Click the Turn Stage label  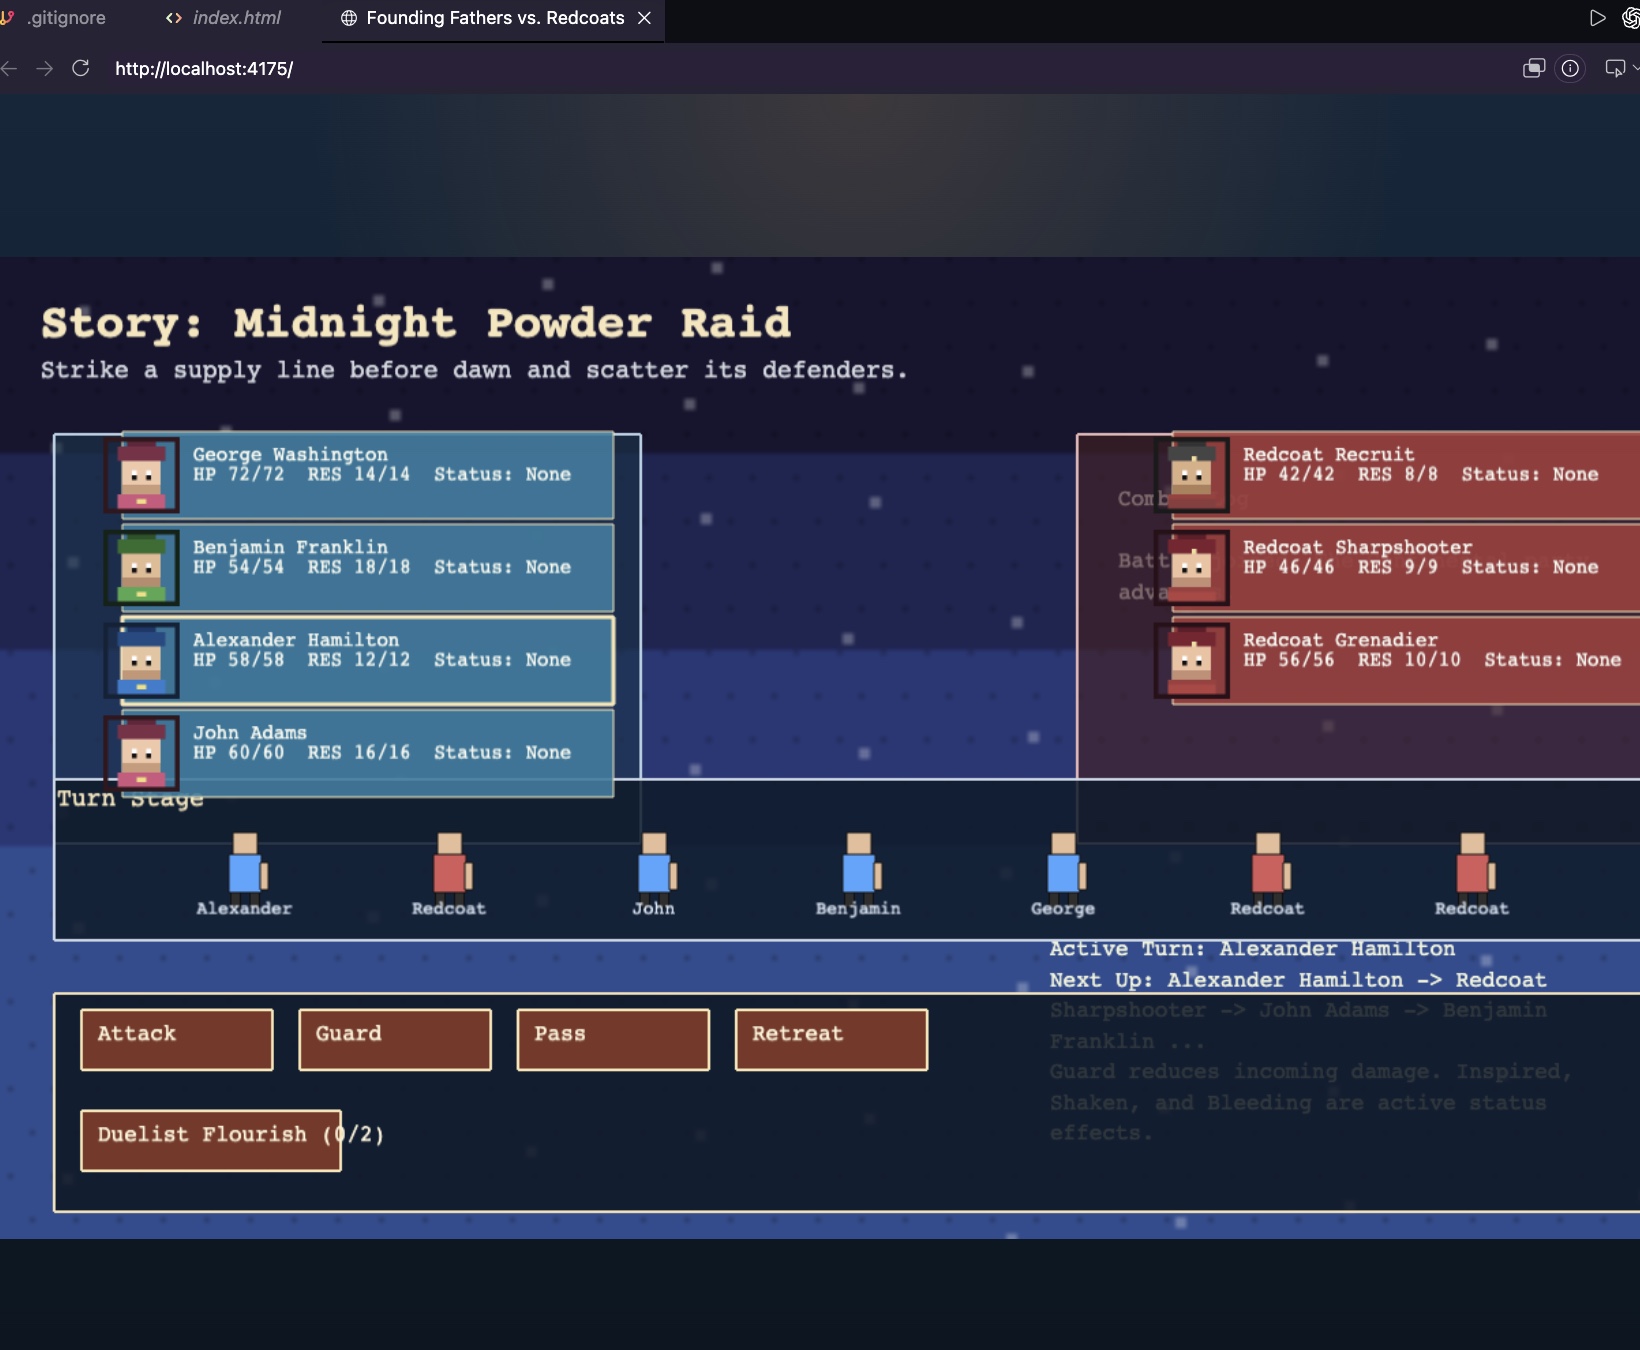tap(130, 799)
